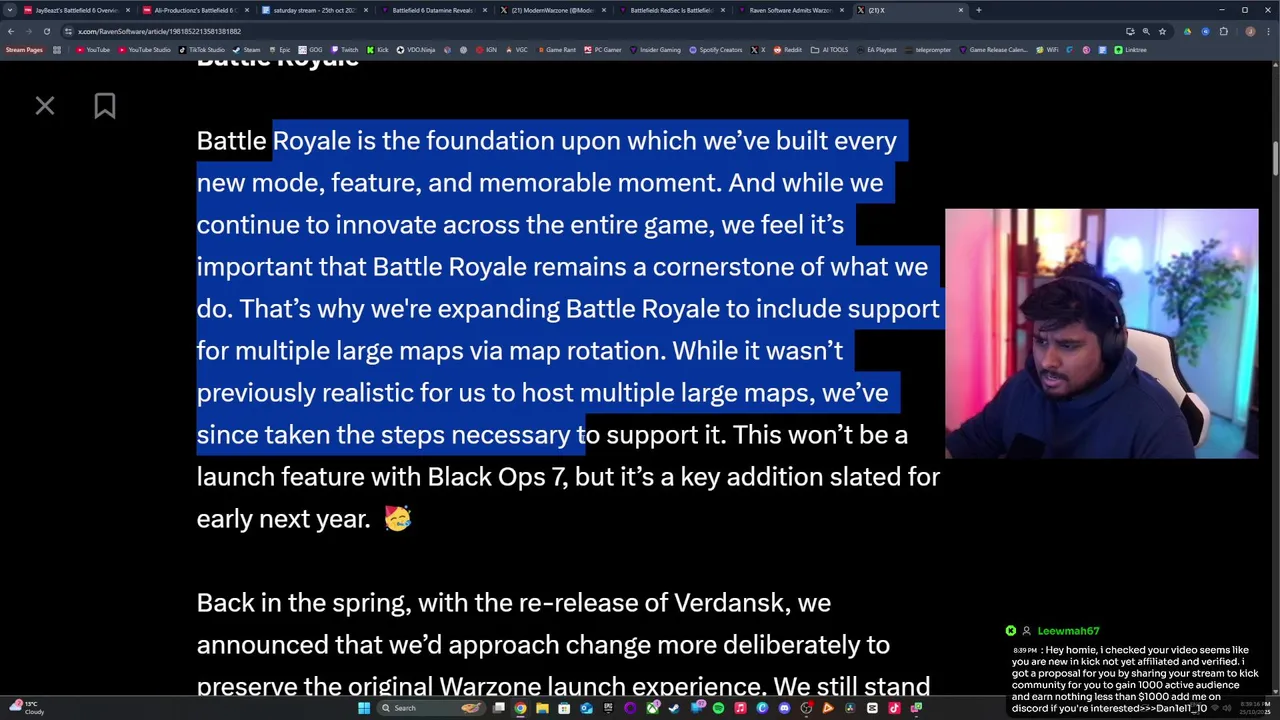Open the Linktree bookmark
Screen dimensions: 1280x720
click(1131, 50)
